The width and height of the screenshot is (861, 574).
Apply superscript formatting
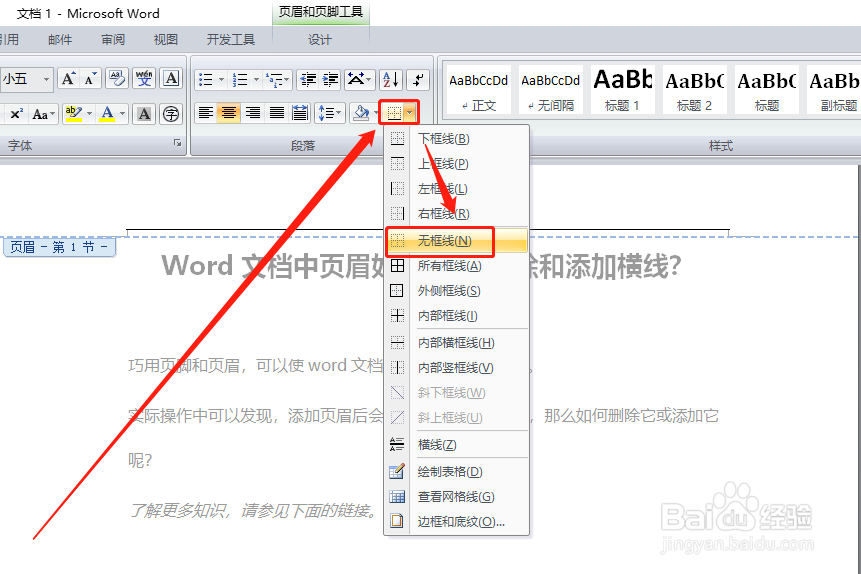click(x=16, y=114)
